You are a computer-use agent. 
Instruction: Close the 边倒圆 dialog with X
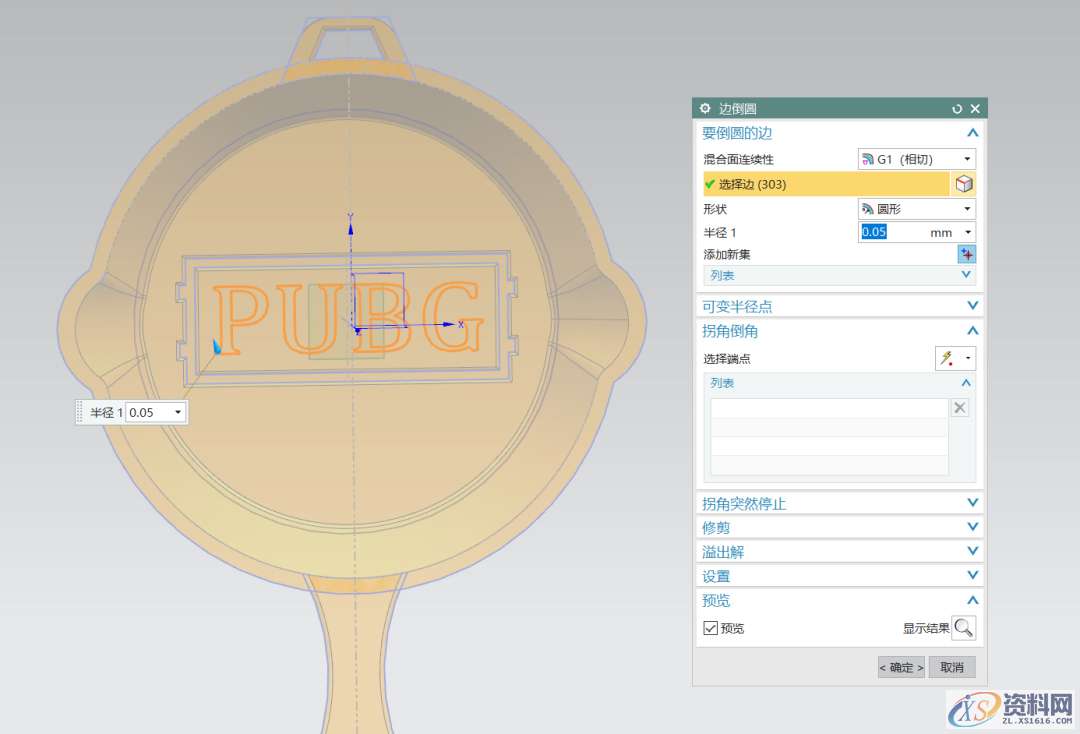(976, 108)
